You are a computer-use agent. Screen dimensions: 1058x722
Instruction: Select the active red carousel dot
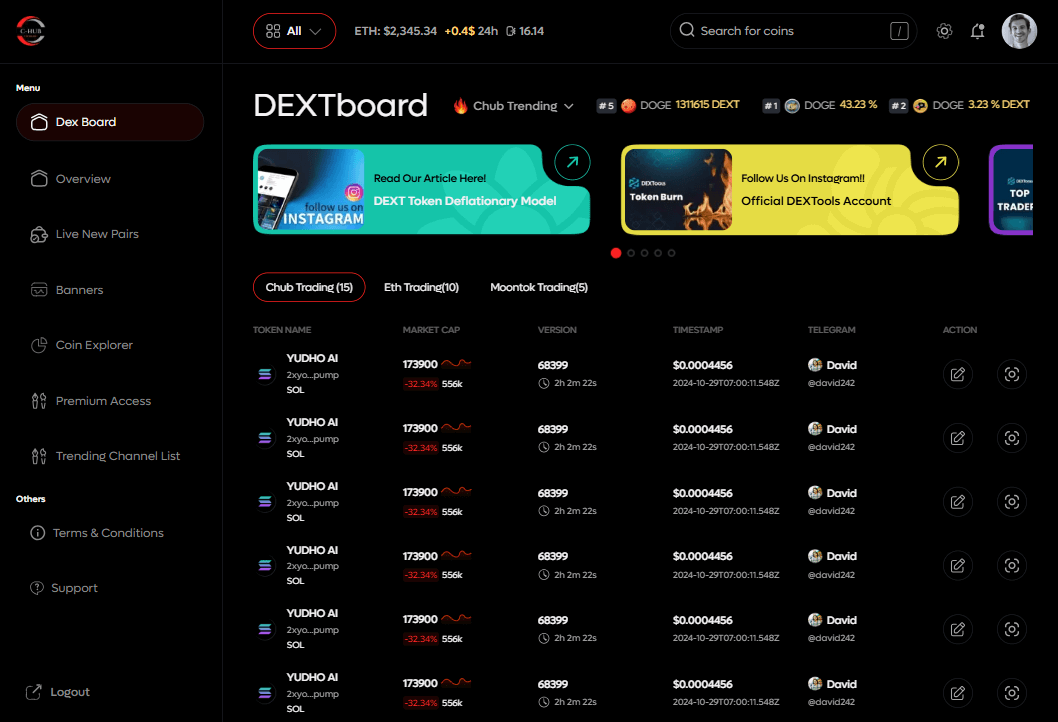pyautogui.click(x=616, y=253)
